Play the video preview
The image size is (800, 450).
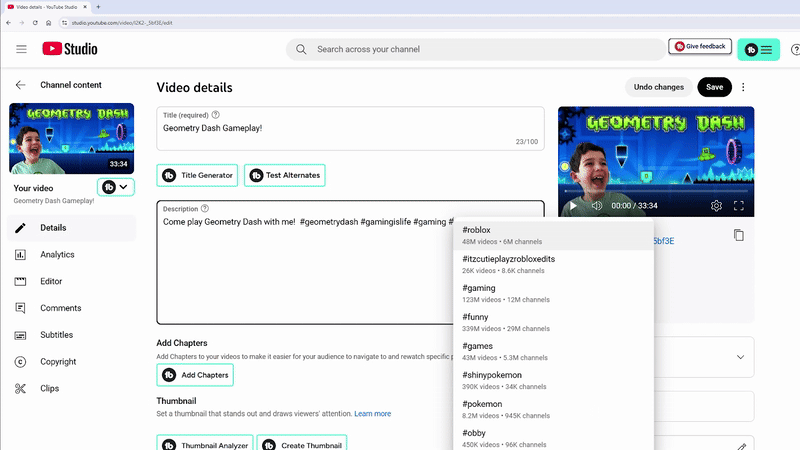pos(573,206)
